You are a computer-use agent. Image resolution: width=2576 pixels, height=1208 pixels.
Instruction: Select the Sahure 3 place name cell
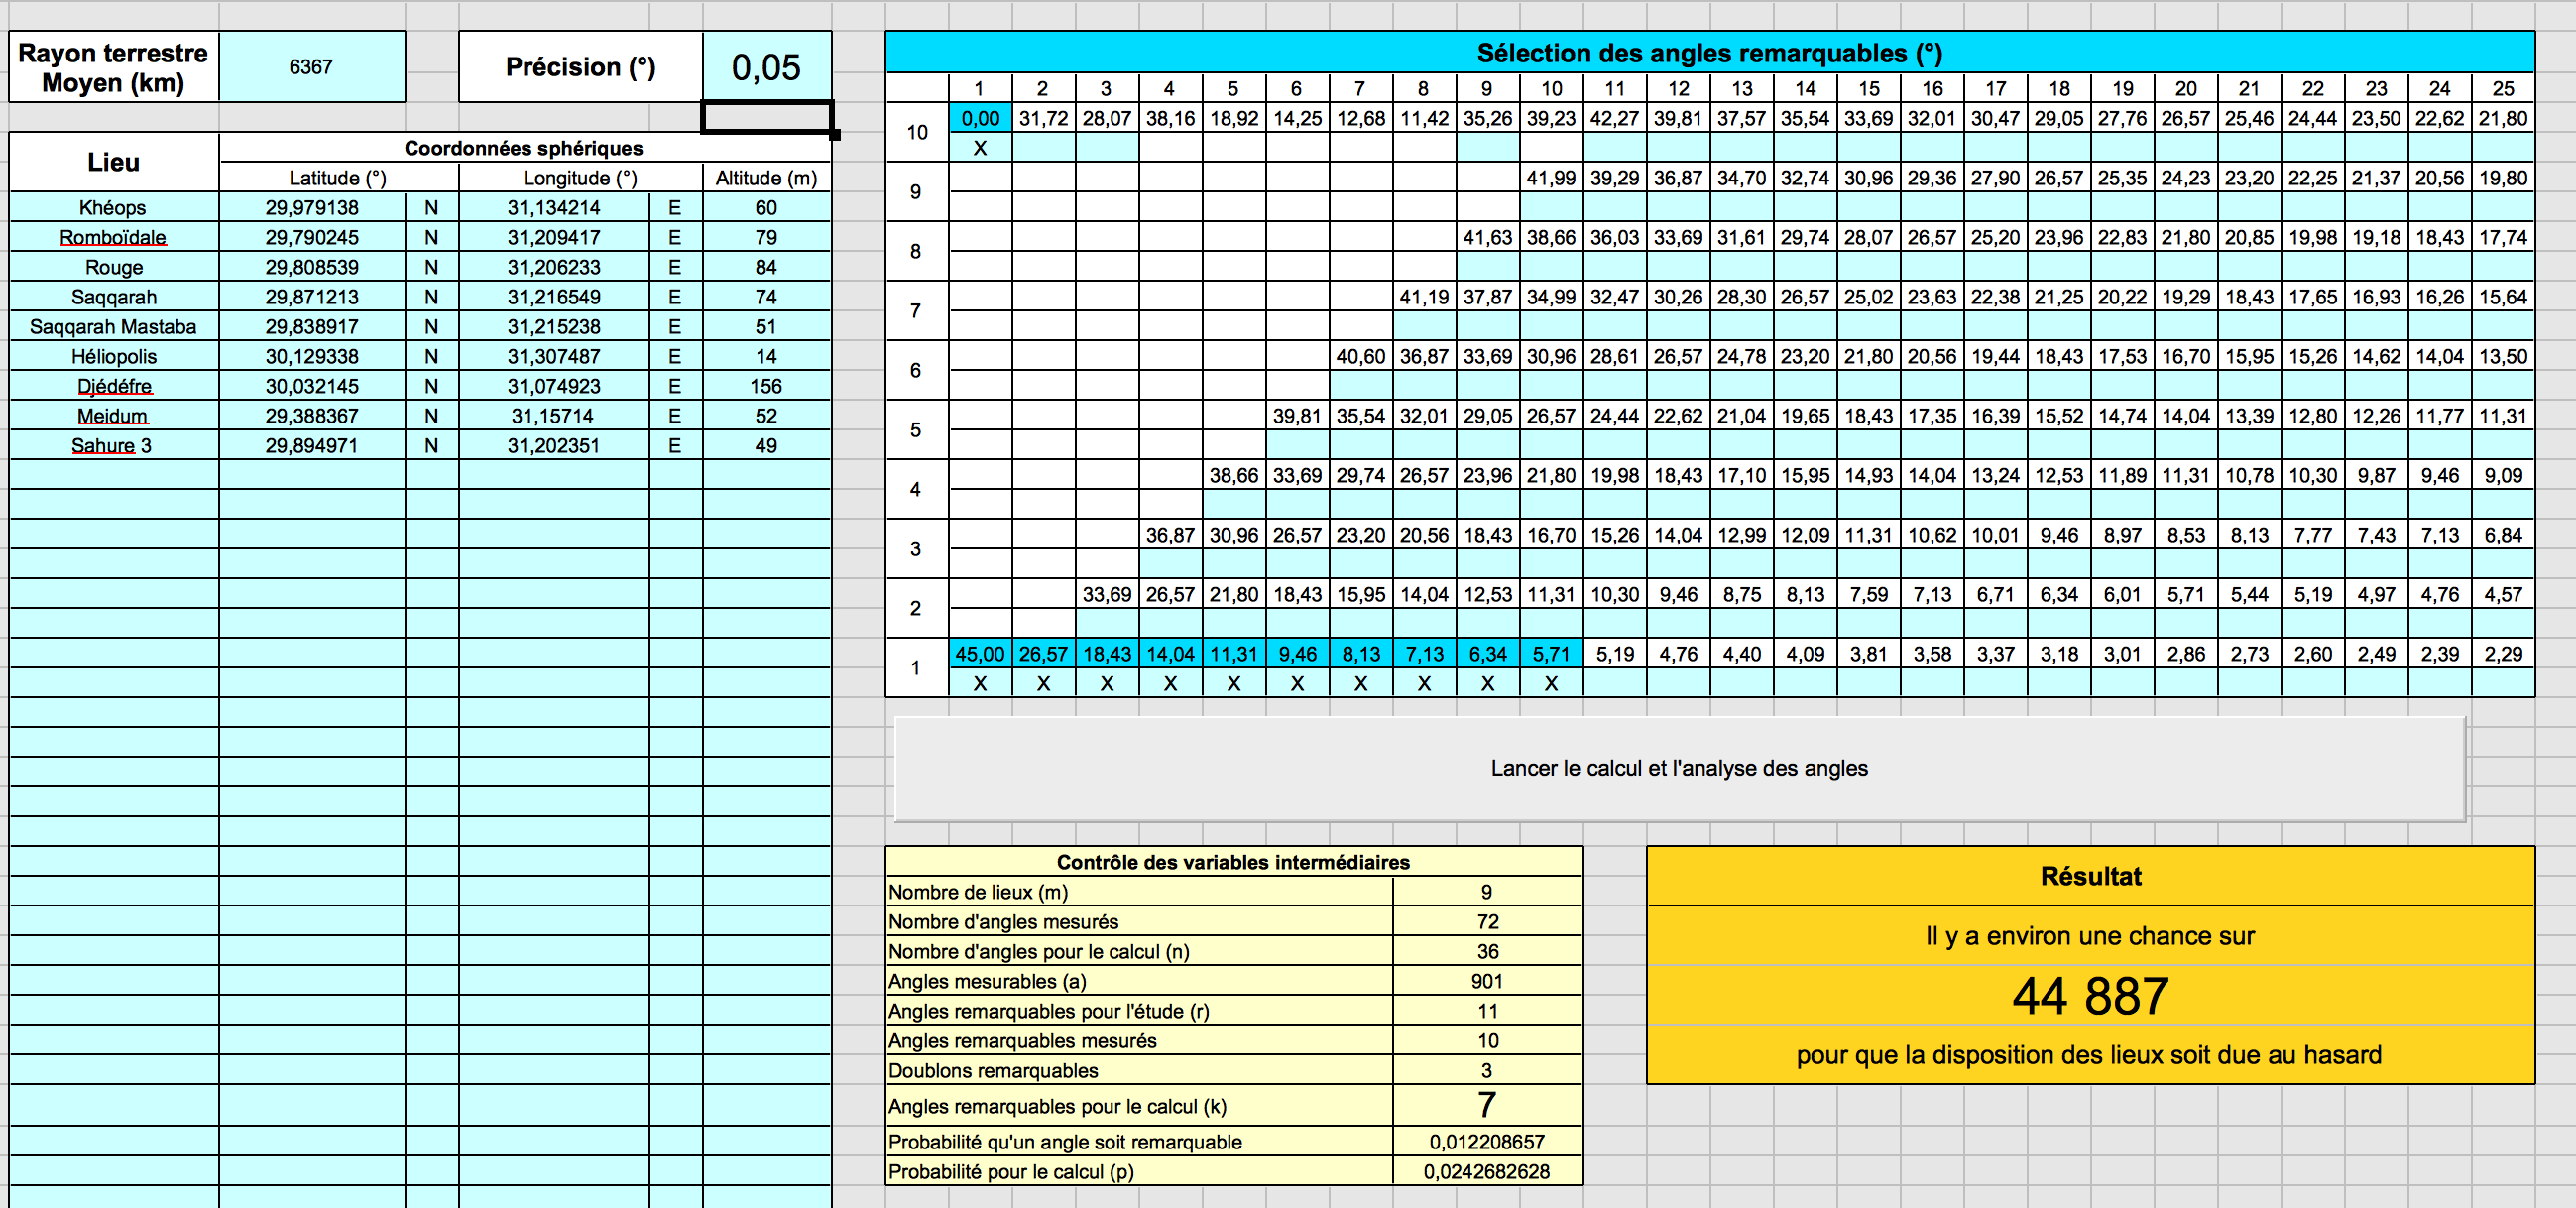(x=113, y=446)
